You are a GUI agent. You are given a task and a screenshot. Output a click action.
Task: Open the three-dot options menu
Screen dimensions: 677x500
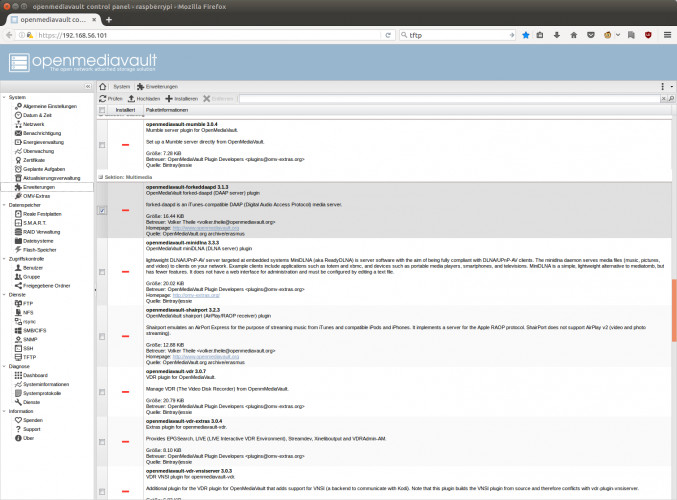(663, 86)
